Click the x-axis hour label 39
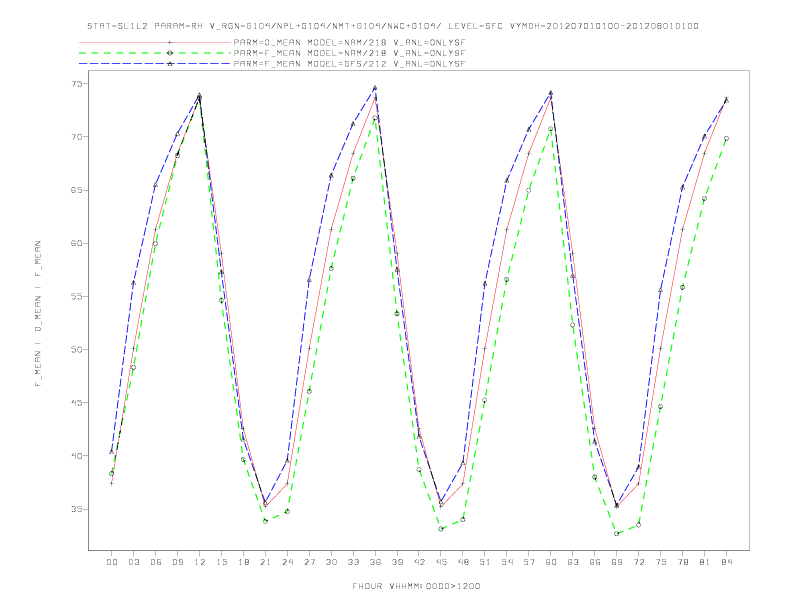 (397, 562)
